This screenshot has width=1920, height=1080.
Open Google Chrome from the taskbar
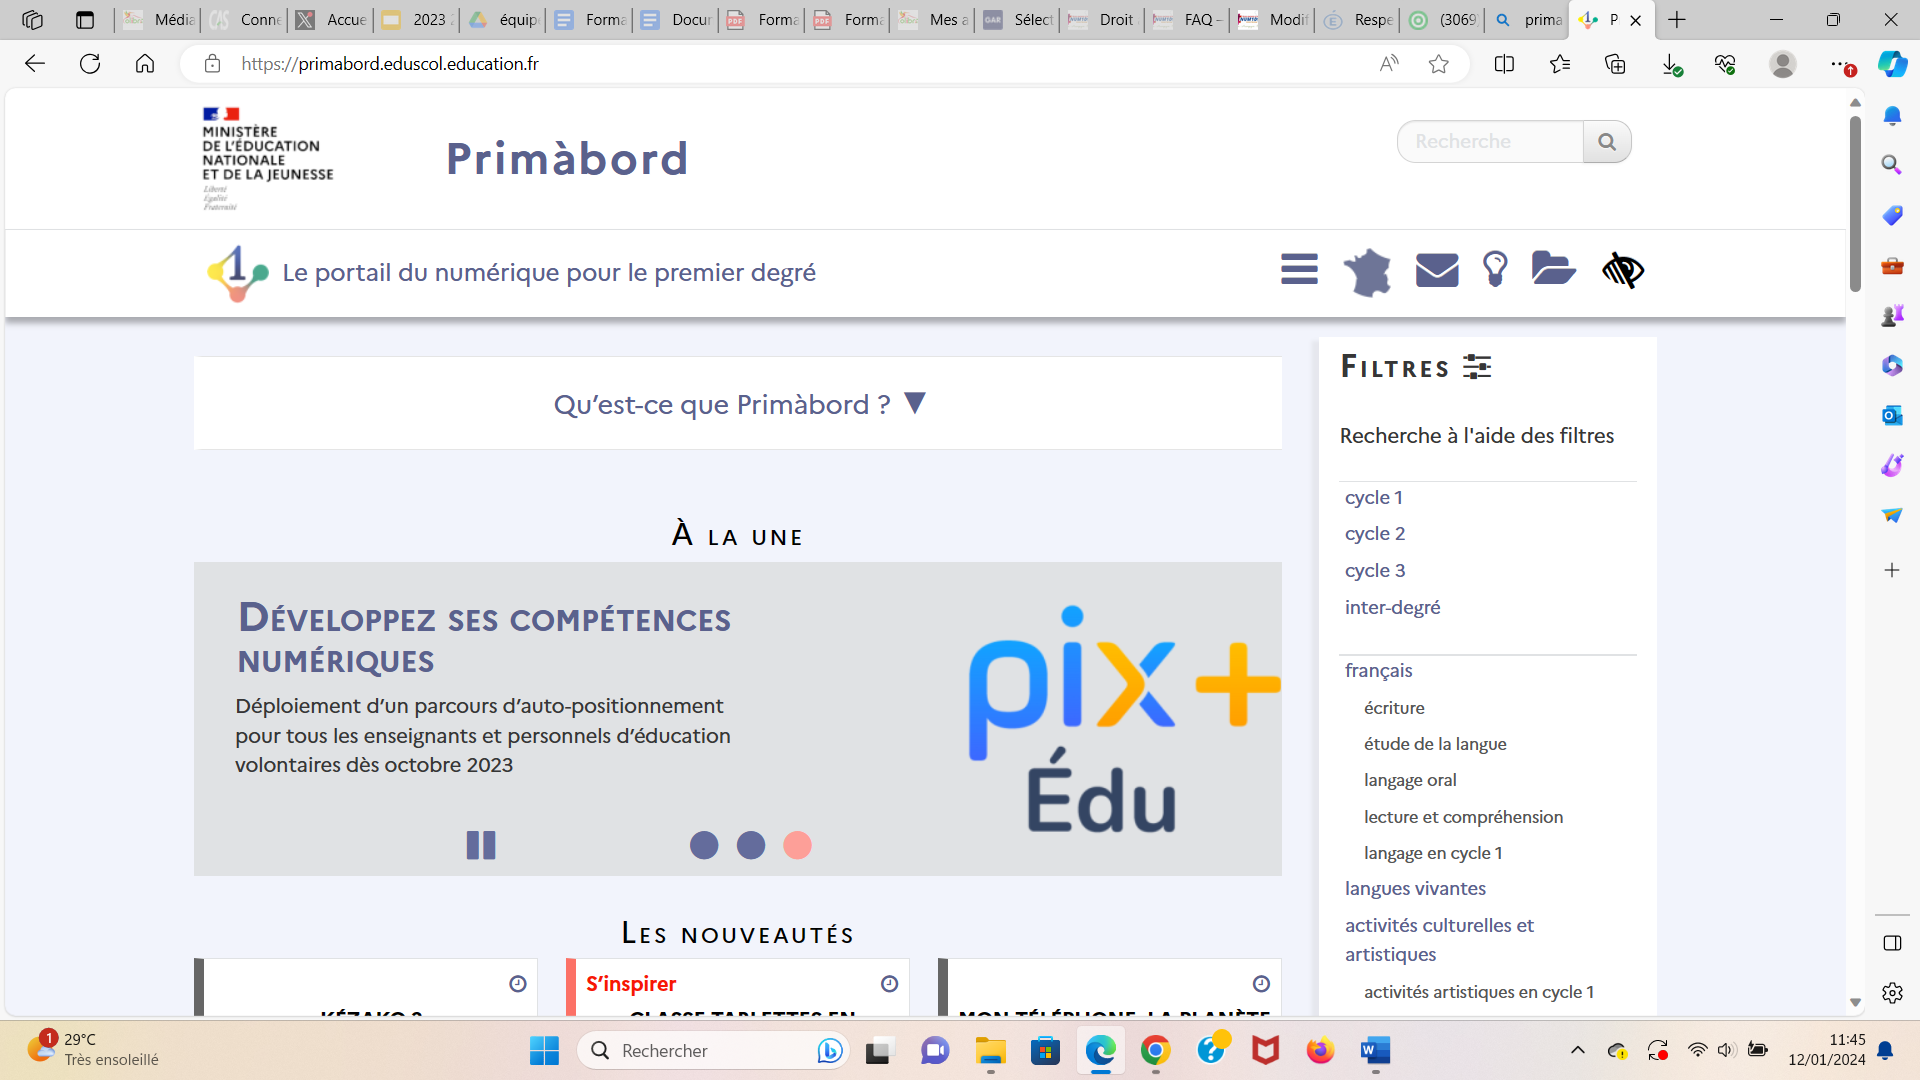[1155, 1050]
